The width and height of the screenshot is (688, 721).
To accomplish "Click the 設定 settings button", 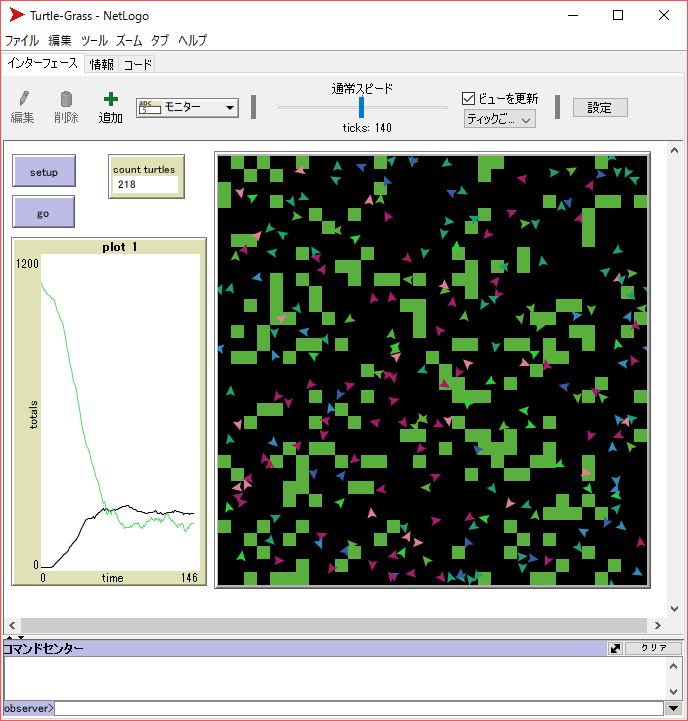I will tap(599, 108).
